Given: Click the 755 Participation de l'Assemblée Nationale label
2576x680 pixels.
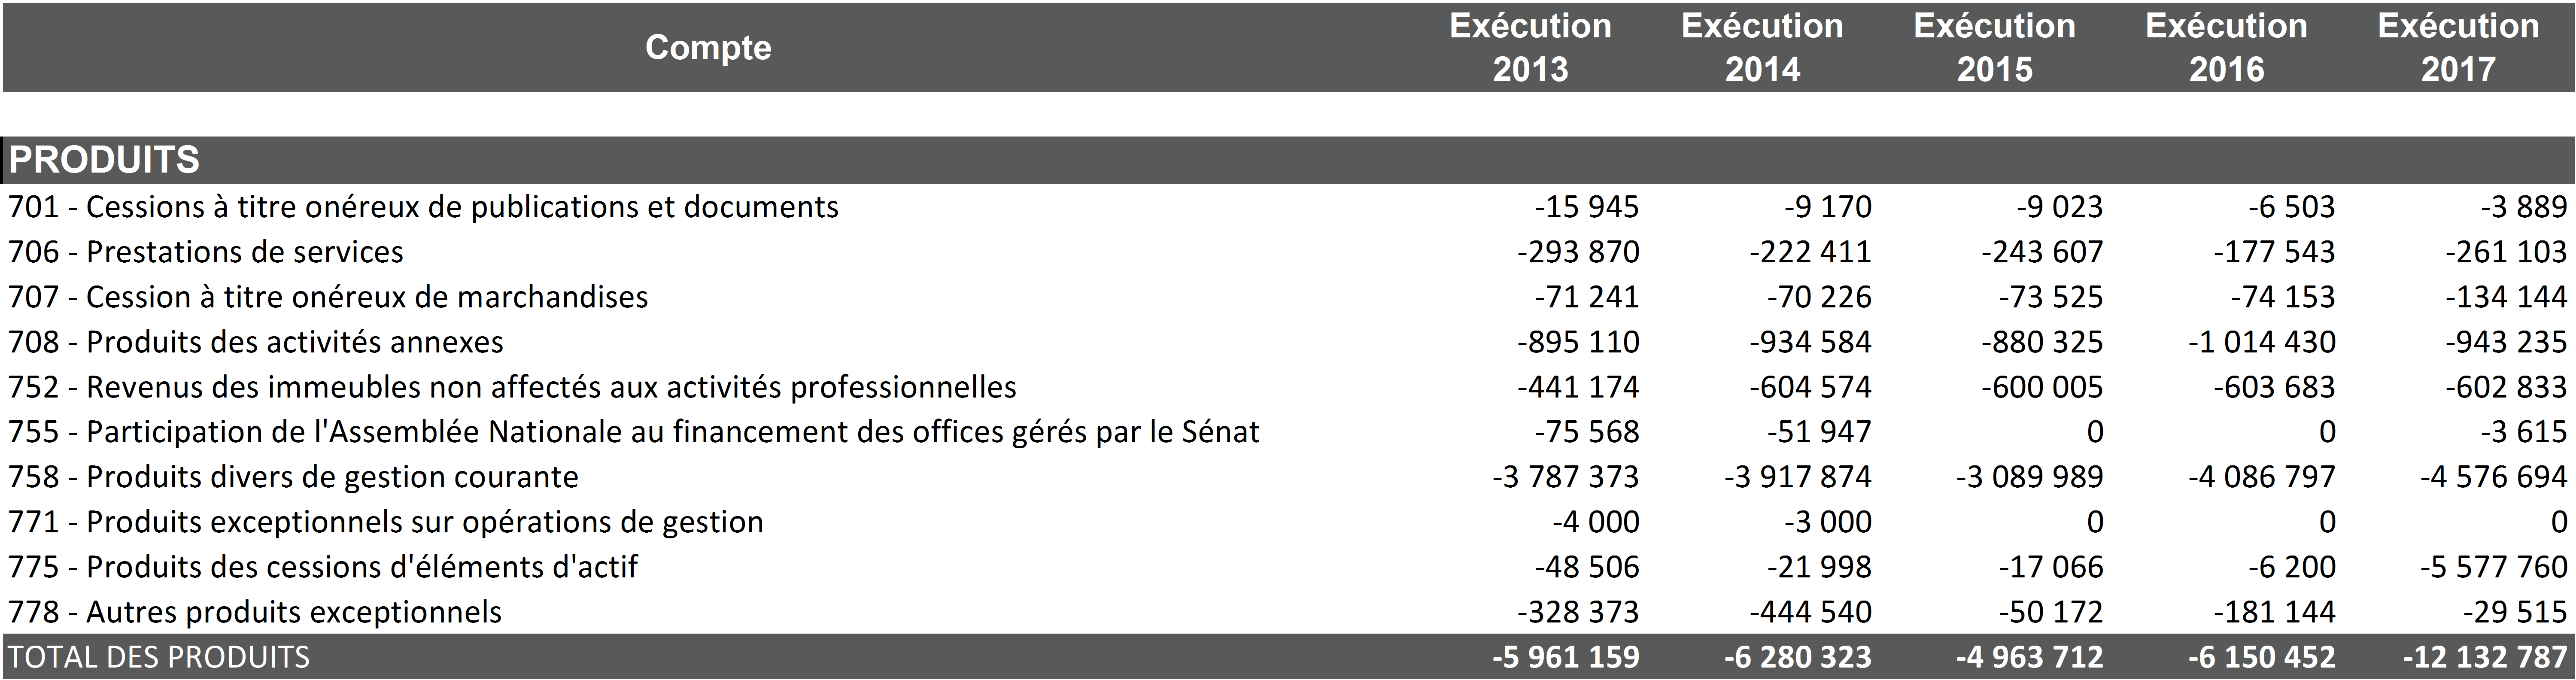Looking at the screenshot, I should tap(634, 432).
